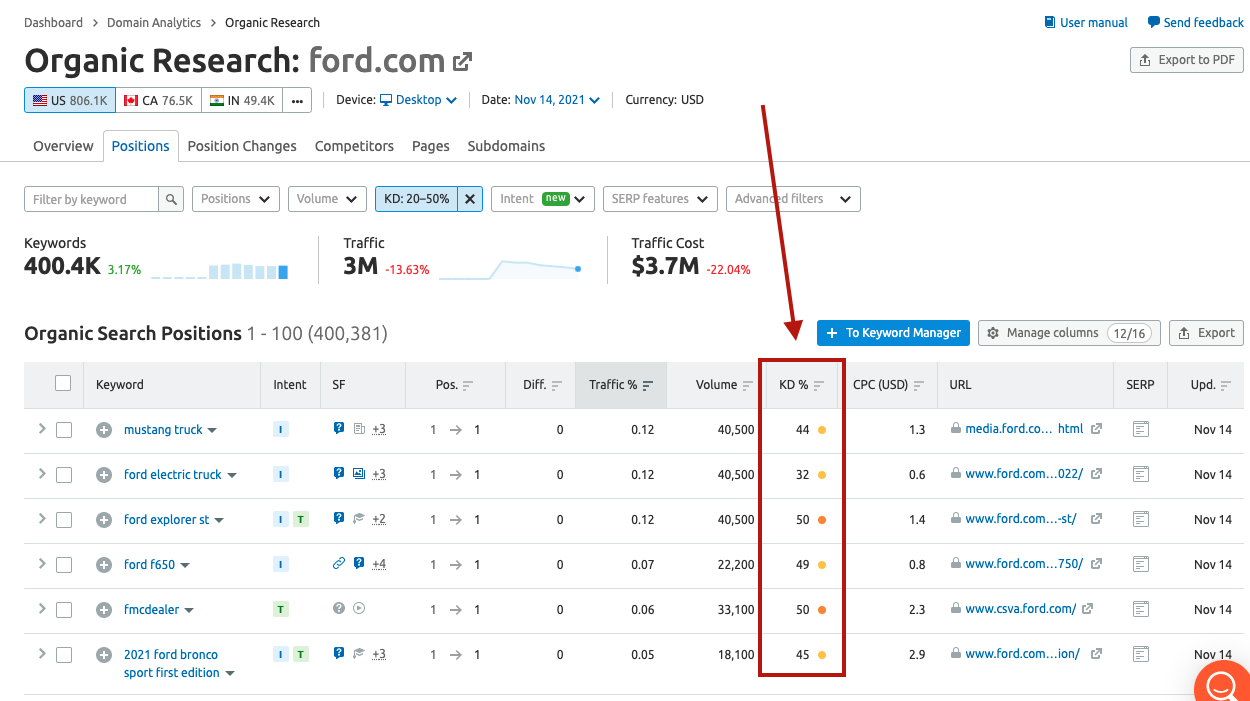Click the orange chat support bubble
Screen dimensions: 1250x701
pos(1221,684)
